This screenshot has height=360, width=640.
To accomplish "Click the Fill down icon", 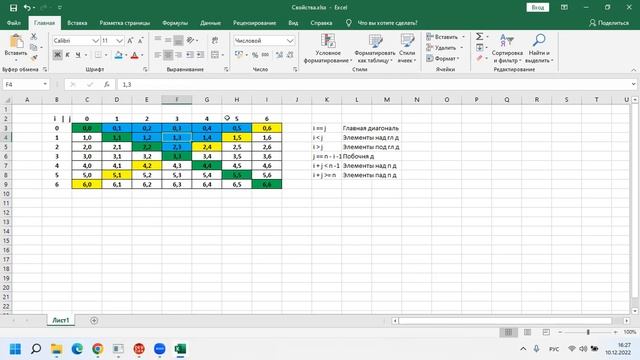I will pyautogui.click(x=480, y=47).
